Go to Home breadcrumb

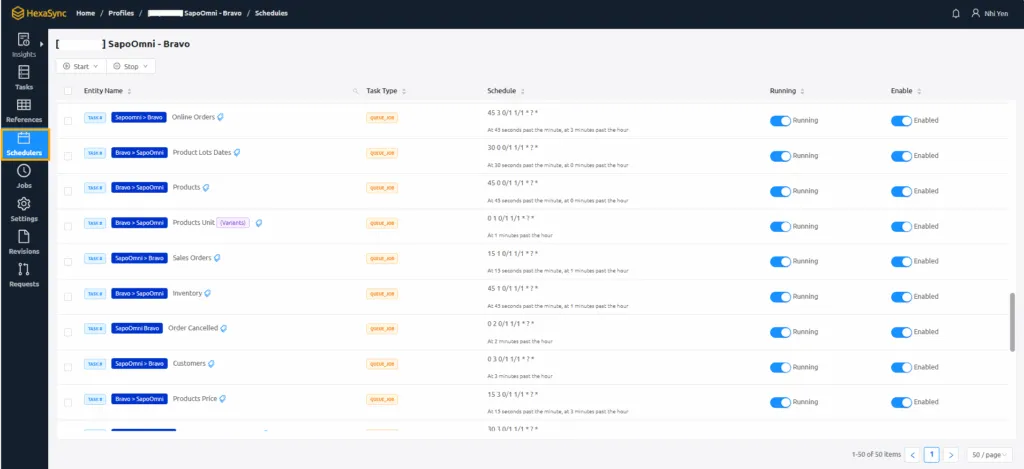pos(86,13)
